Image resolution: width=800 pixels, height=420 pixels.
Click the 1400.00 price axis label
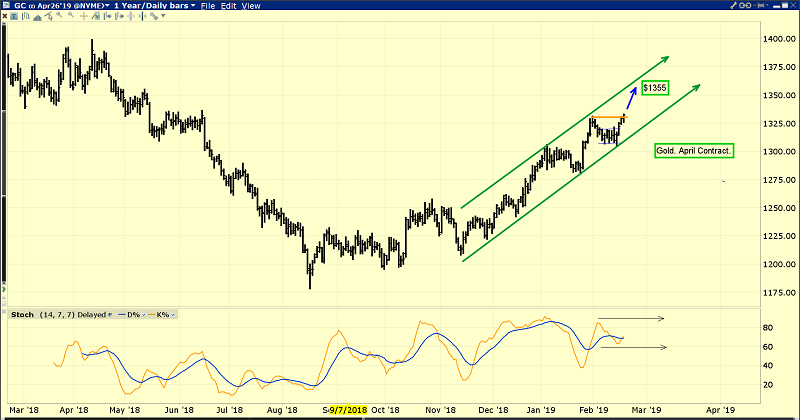coord(779,39)
